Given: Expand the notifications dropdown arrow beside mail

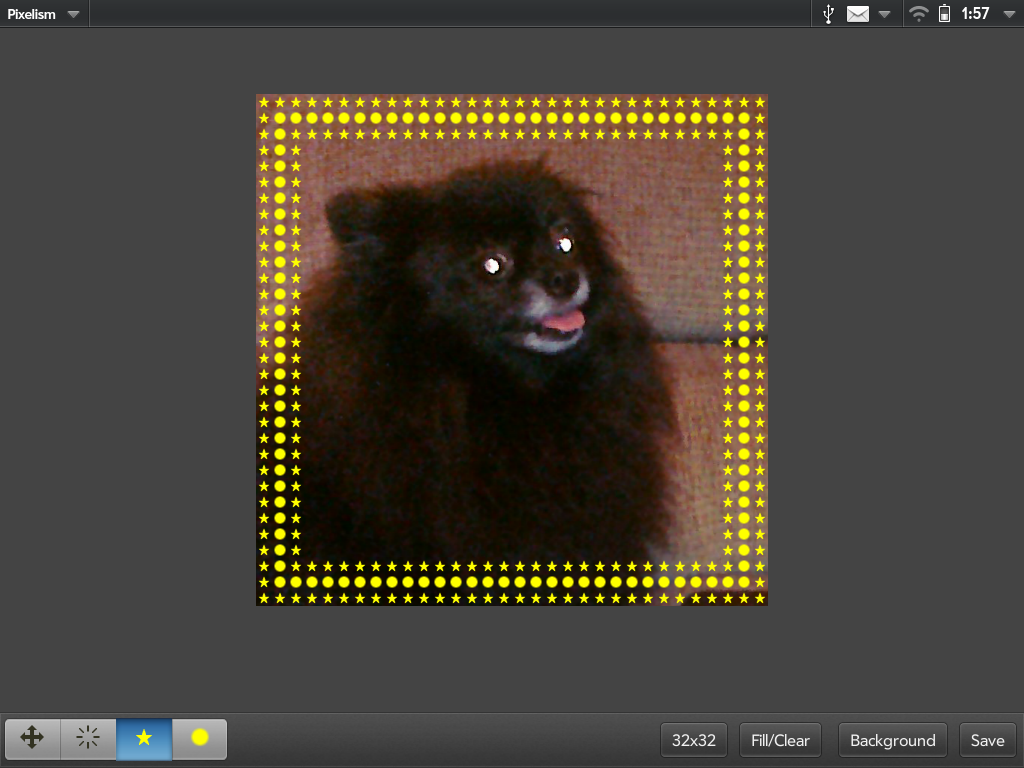Looking at the screenshot, I should pyautogui.click(x=884, y=14).
